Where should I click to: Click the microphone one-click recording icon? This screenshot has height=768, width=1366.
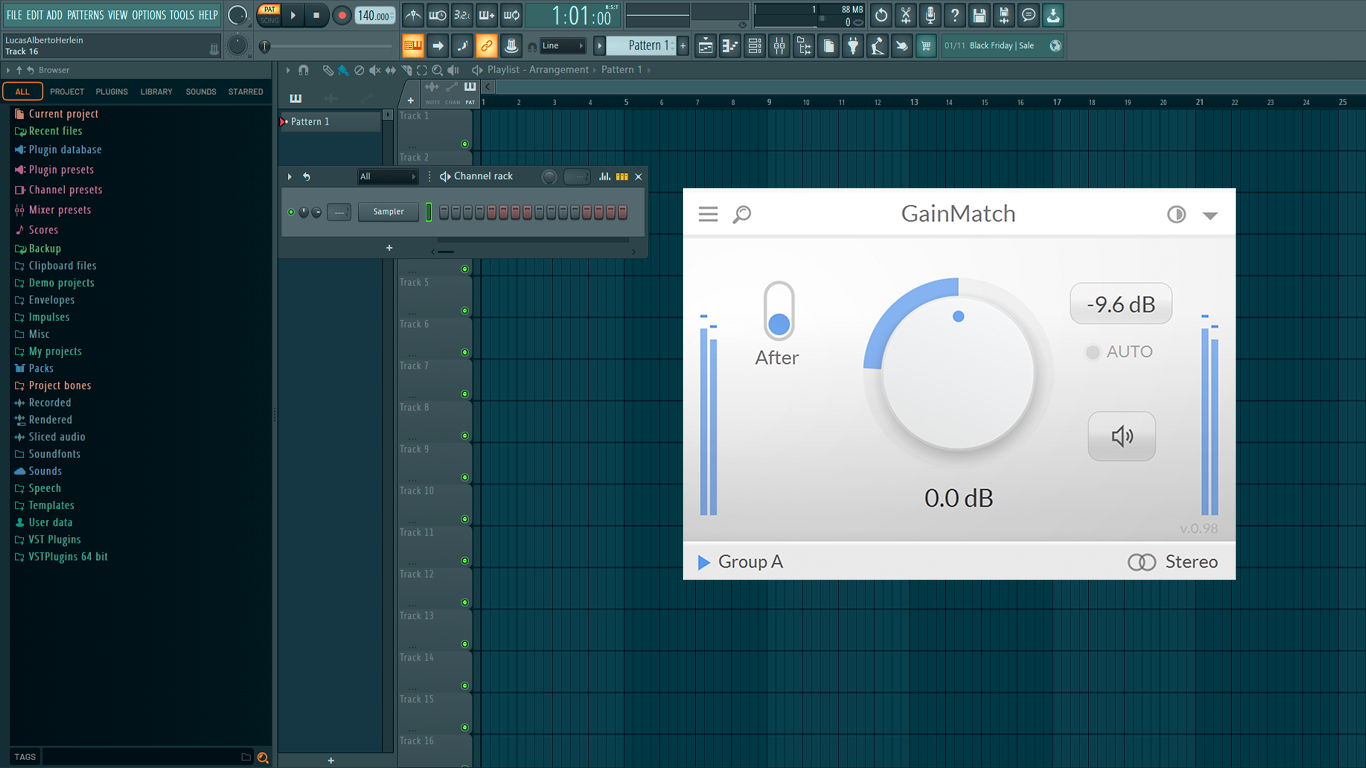point(930,15)
